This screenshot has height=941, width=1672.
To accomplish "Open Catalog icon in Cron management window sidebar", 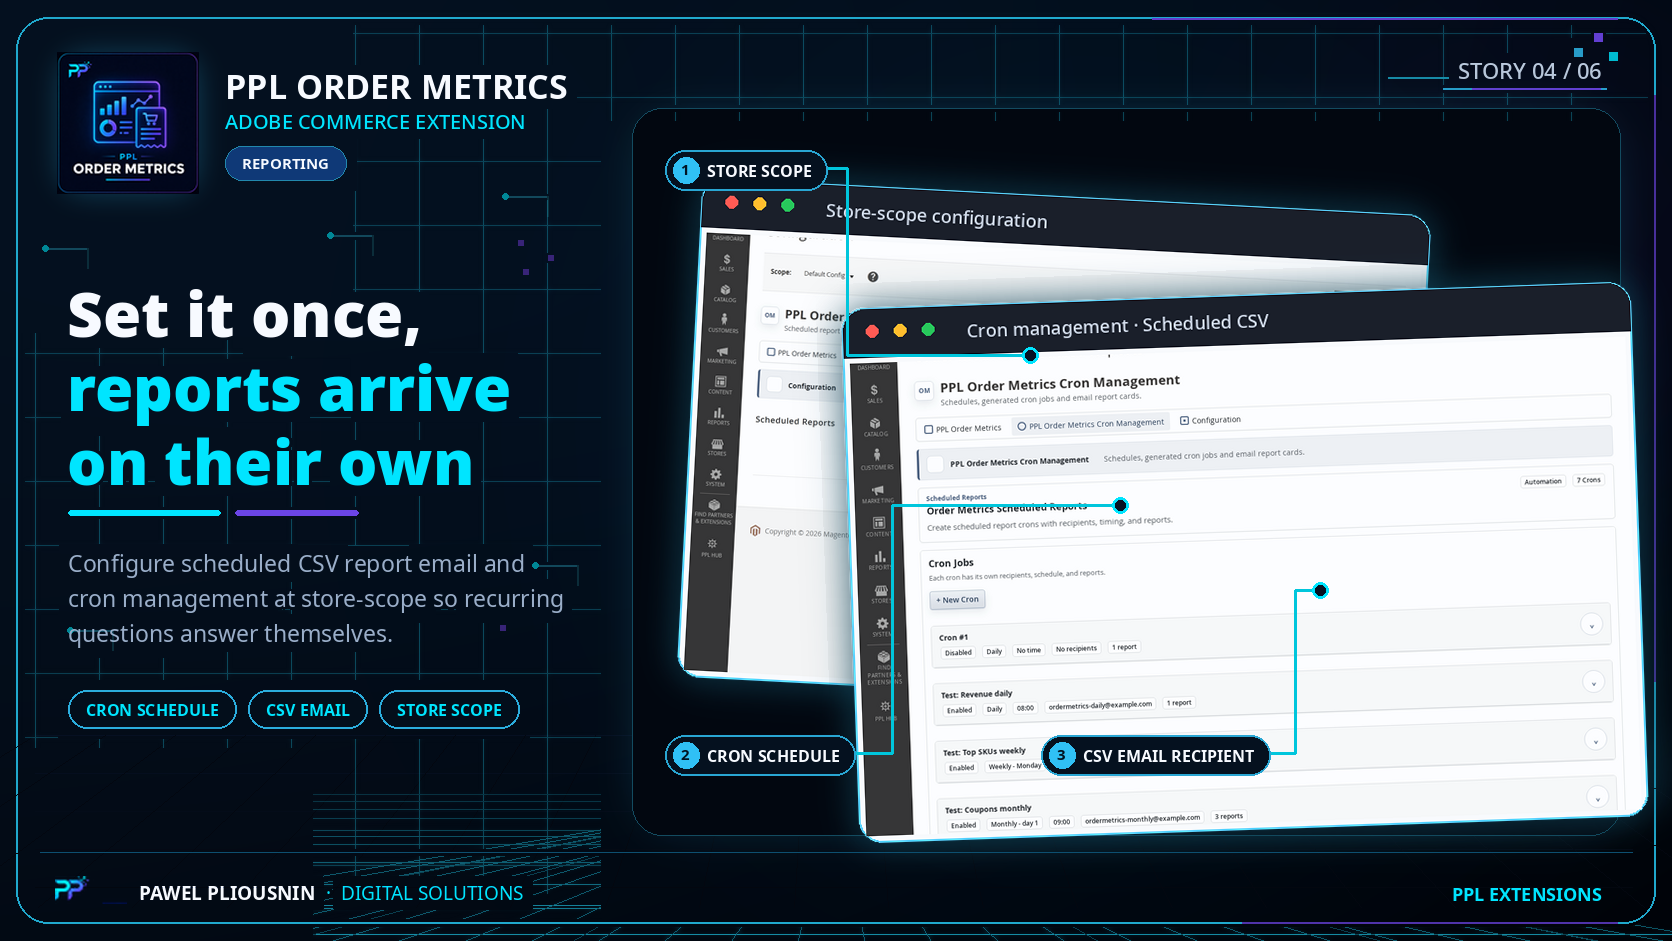I will click(x=875, y=427).
